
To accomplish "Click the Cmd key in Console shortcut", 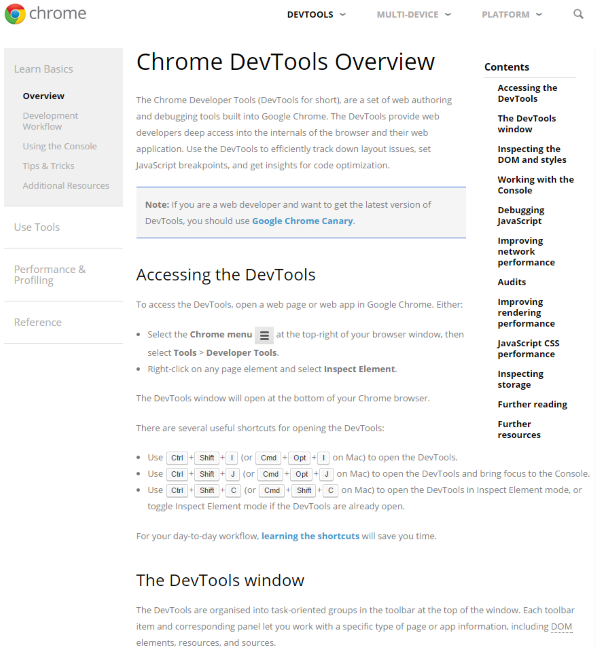I will tap(270, 474).
